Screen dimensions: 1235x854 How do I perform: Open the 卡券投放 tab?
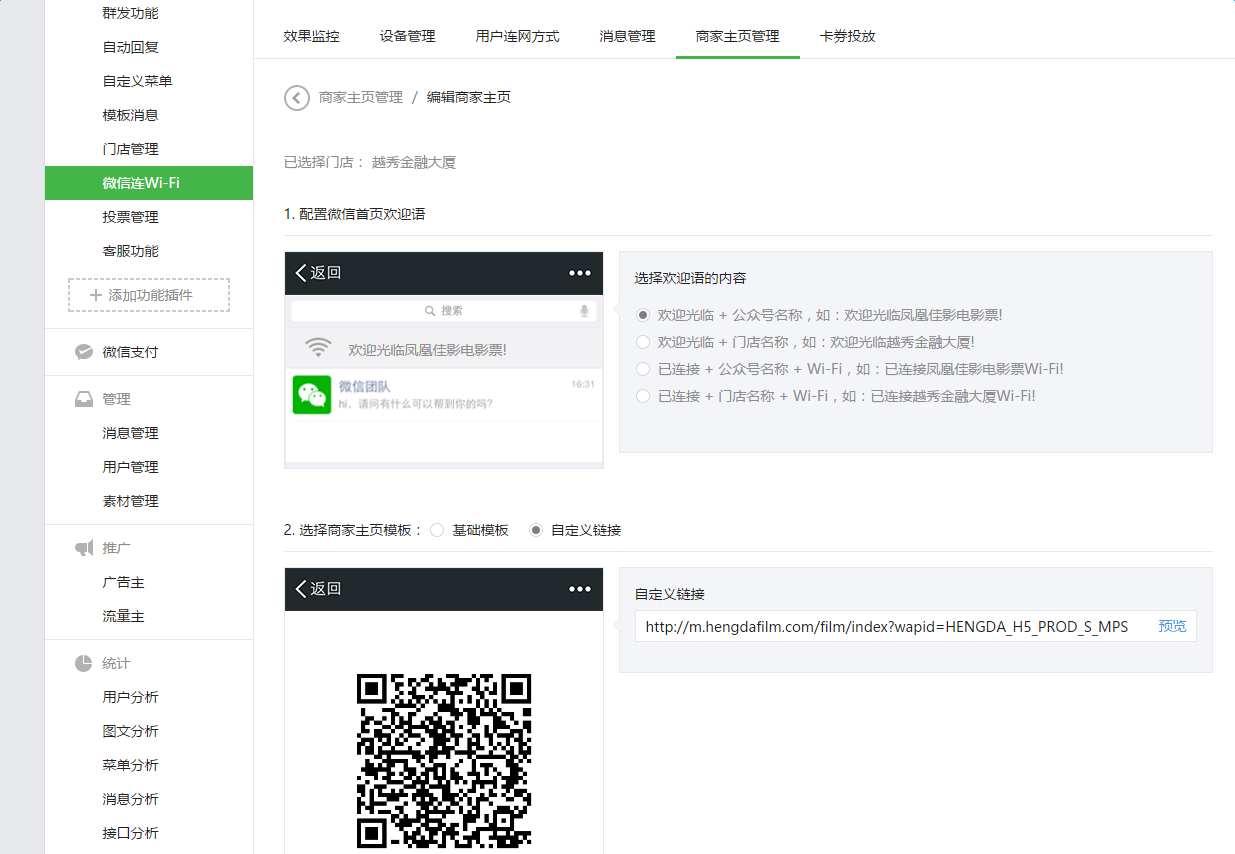(847, 36)
